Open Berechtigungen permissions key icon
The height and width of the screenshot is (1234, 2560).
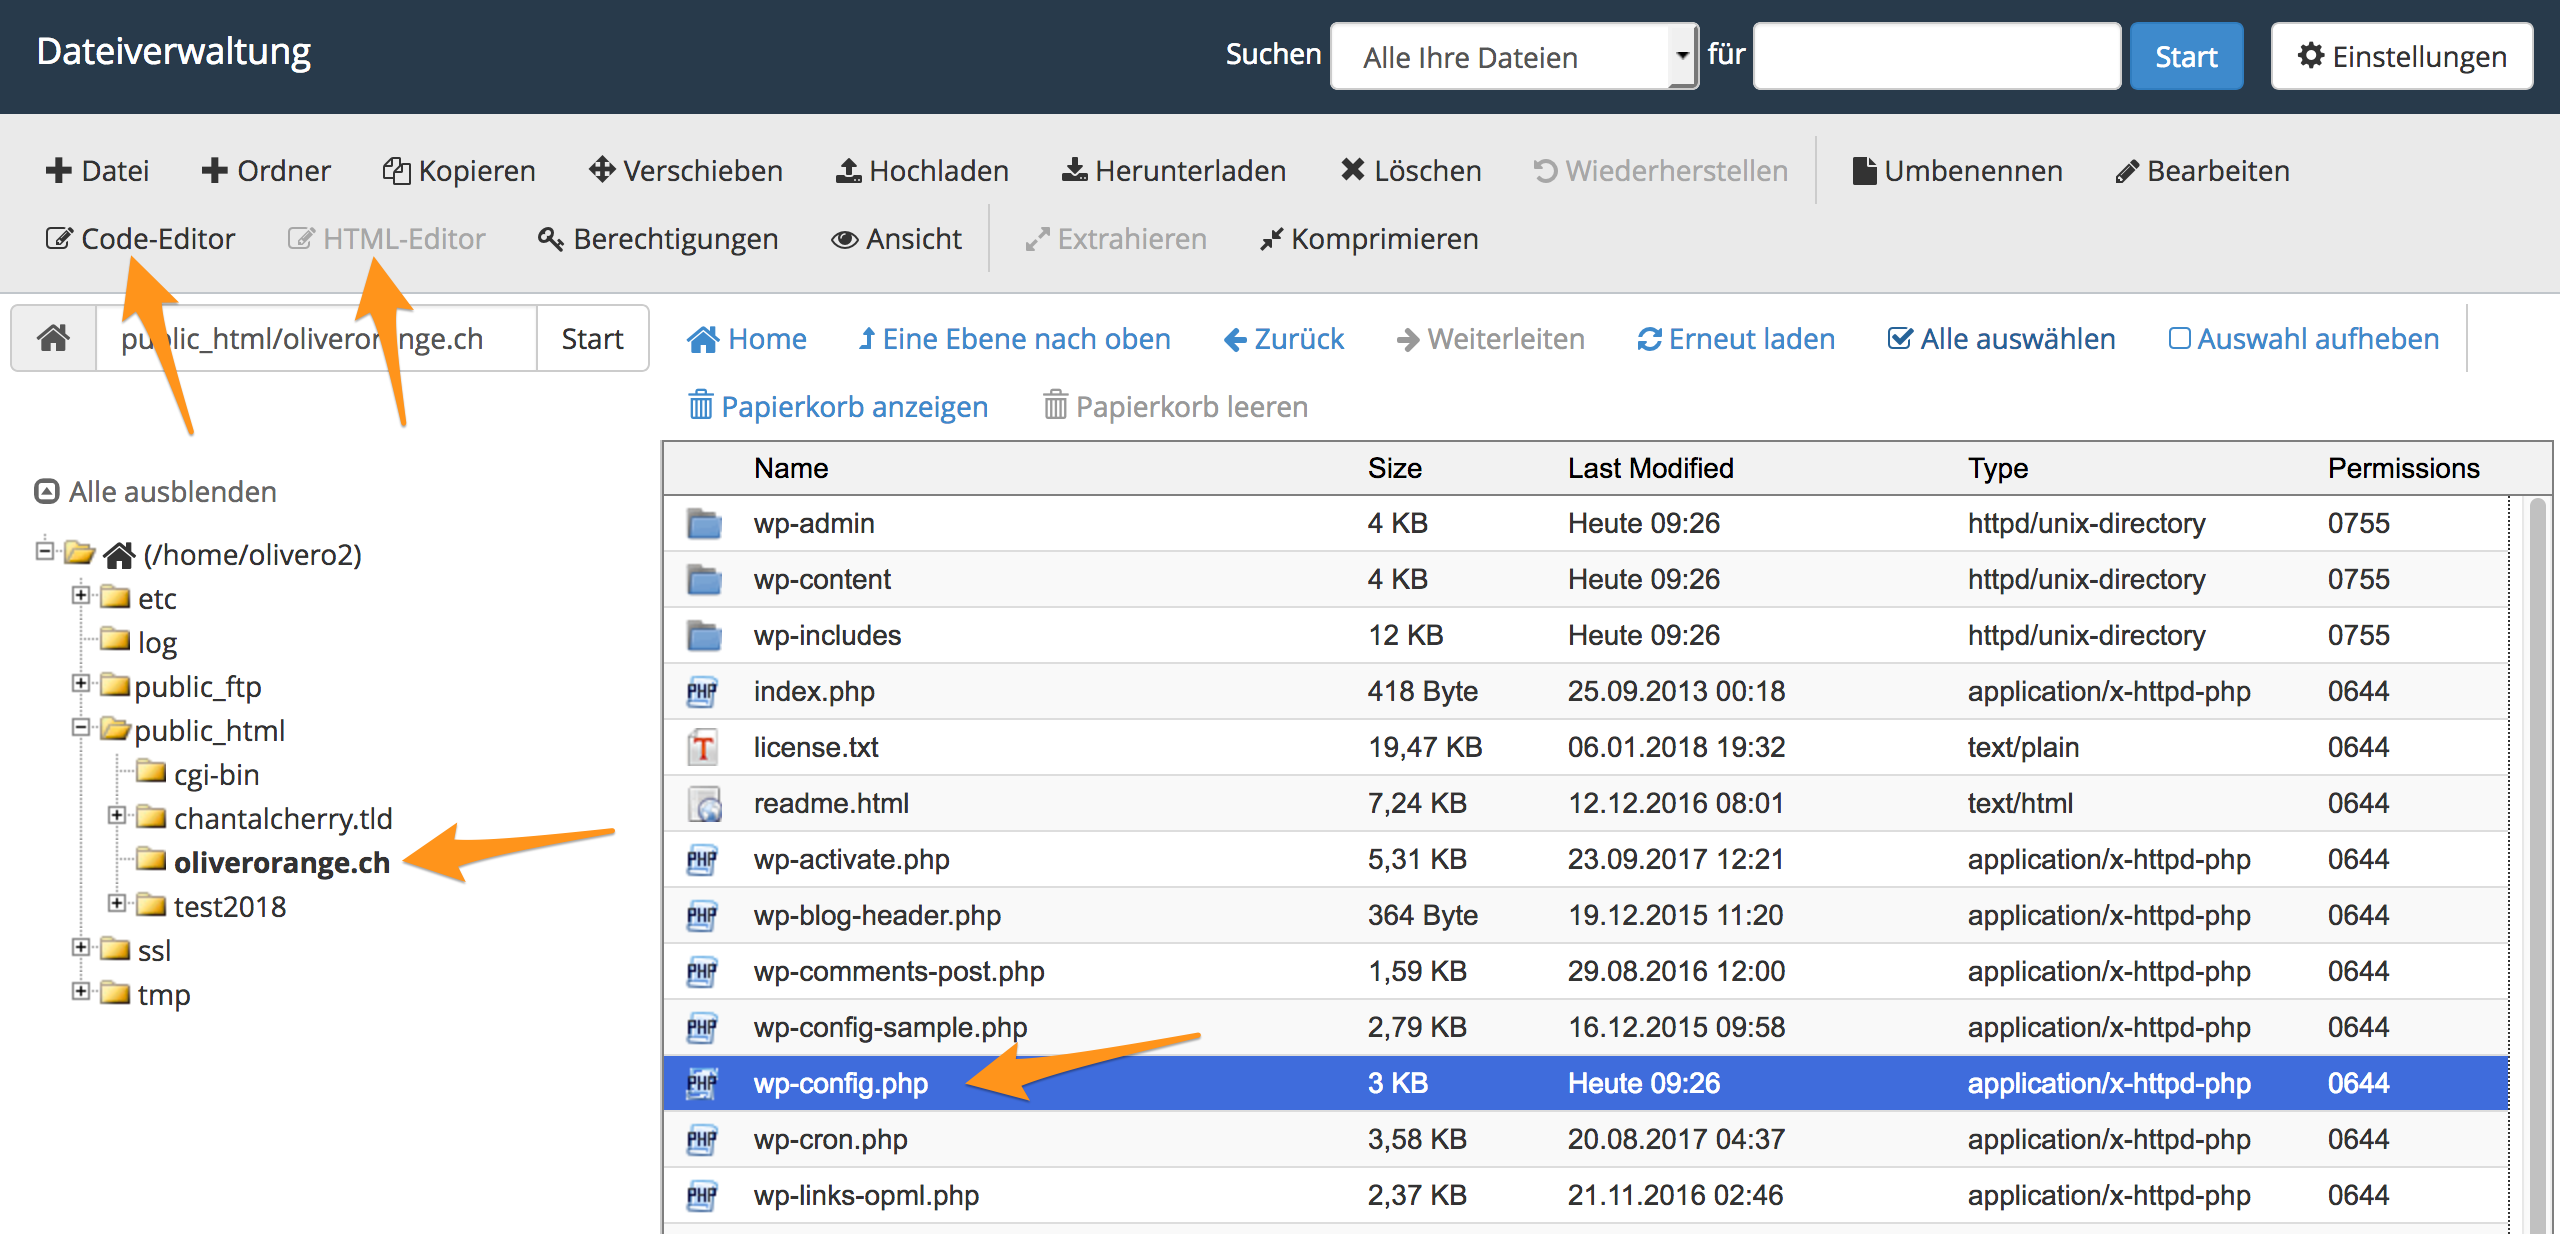click(x=551, y=239)
